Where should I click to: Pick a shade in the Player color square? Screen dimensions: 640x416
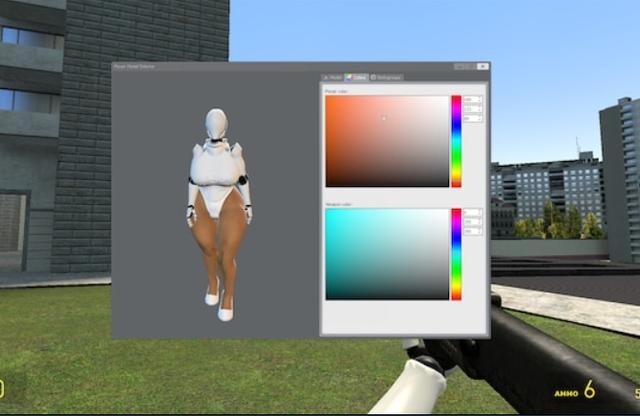pyautogui.click(x=387, y=141)
